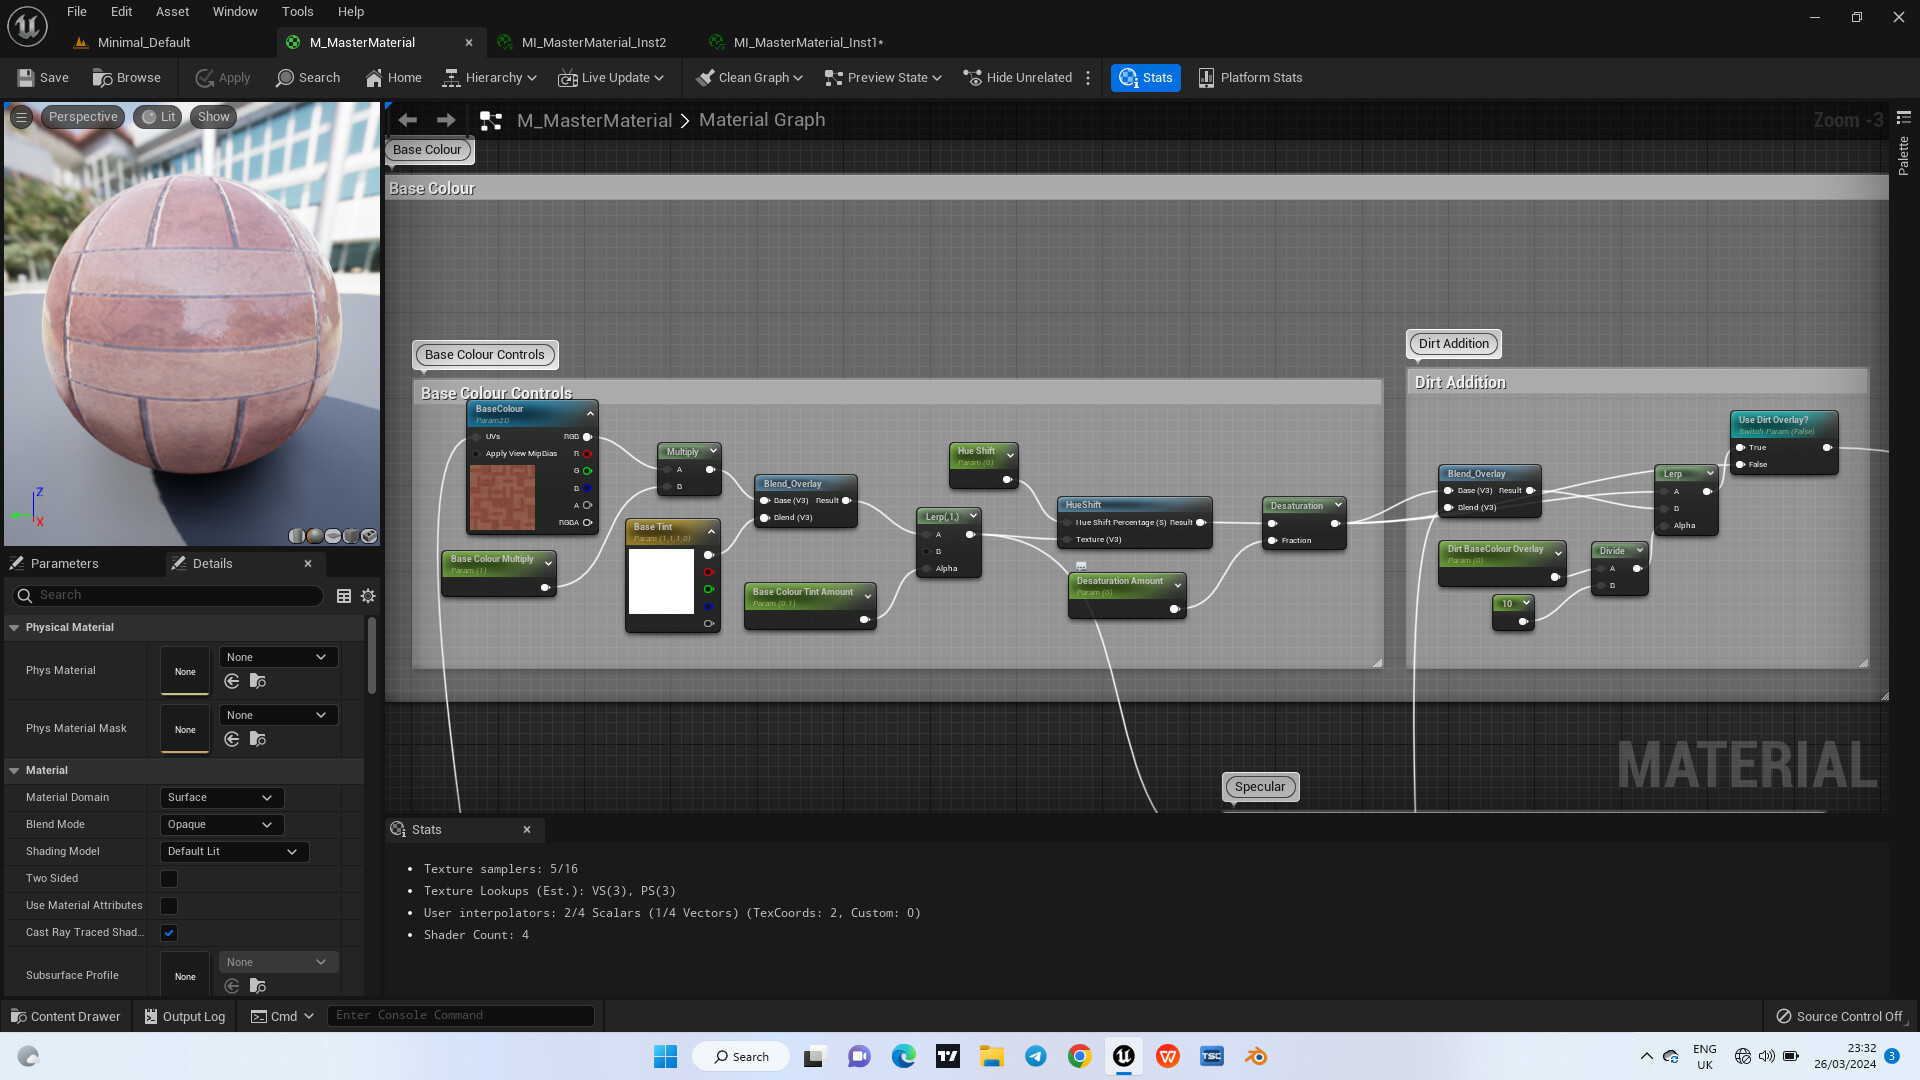The image size is (1920, 1080).
Task: Expand the Live Update dropdown
Action: [611, 77]
